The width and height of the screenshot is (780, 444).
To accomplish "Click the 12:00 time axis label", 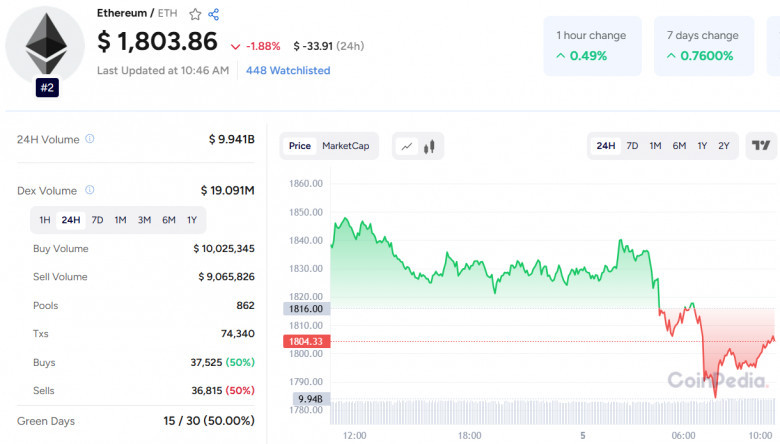I will point(355,436).
